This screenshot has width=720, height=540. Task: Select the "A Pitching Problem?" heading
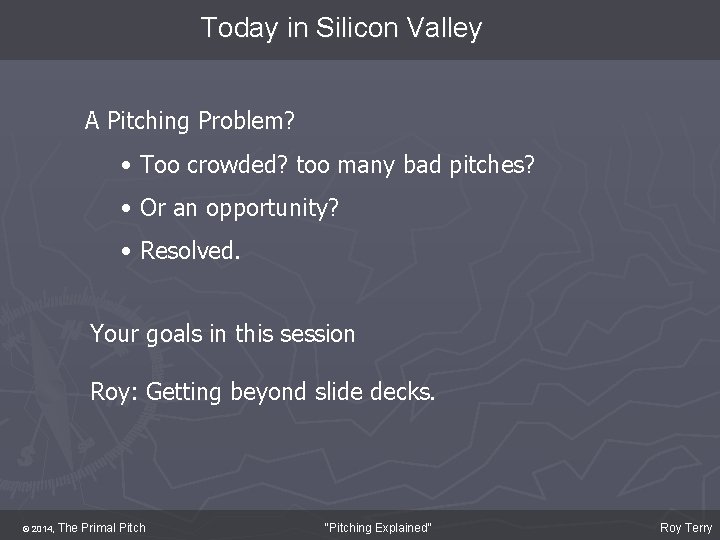point(190,122)
